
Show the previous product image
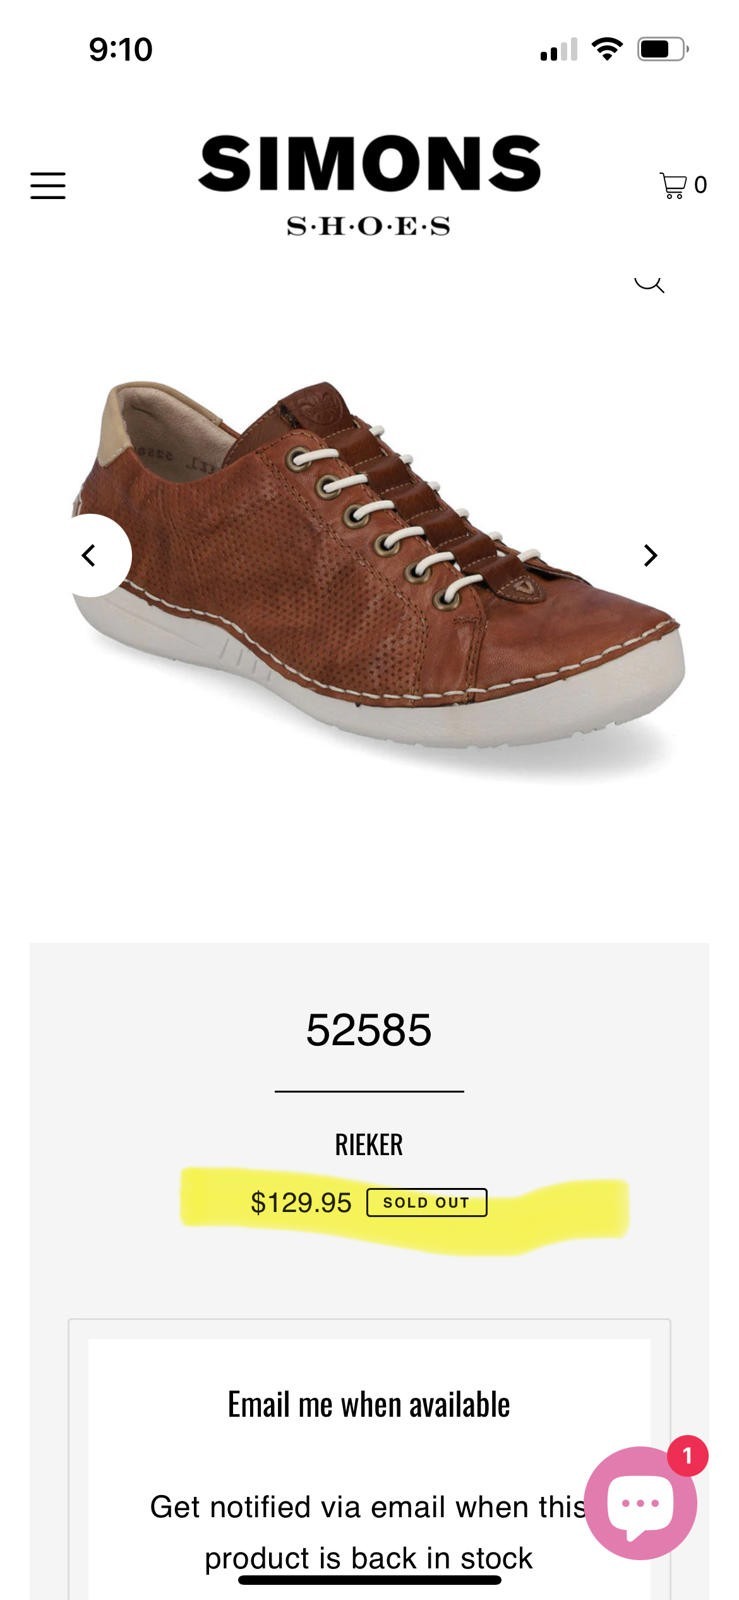[90, 555]
